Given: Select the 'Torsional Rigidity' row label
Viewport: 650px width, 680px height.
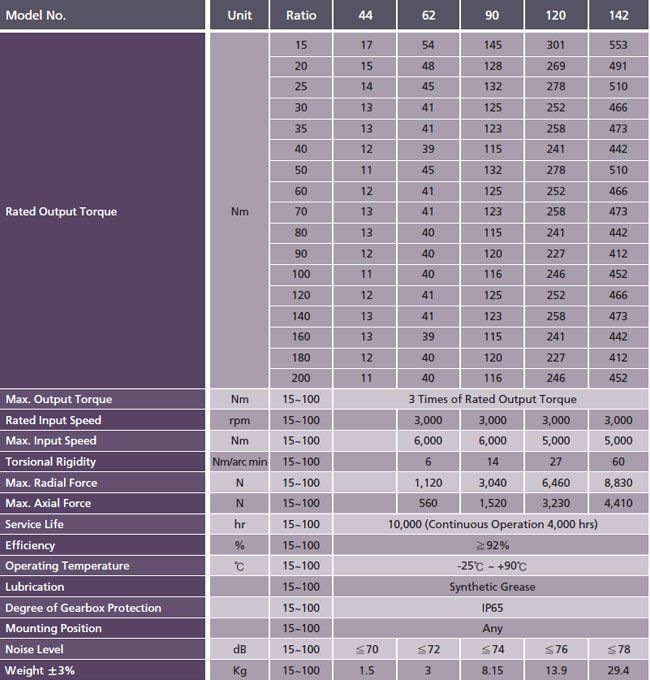Looking at the screenshot, I should tap(102, 462).
